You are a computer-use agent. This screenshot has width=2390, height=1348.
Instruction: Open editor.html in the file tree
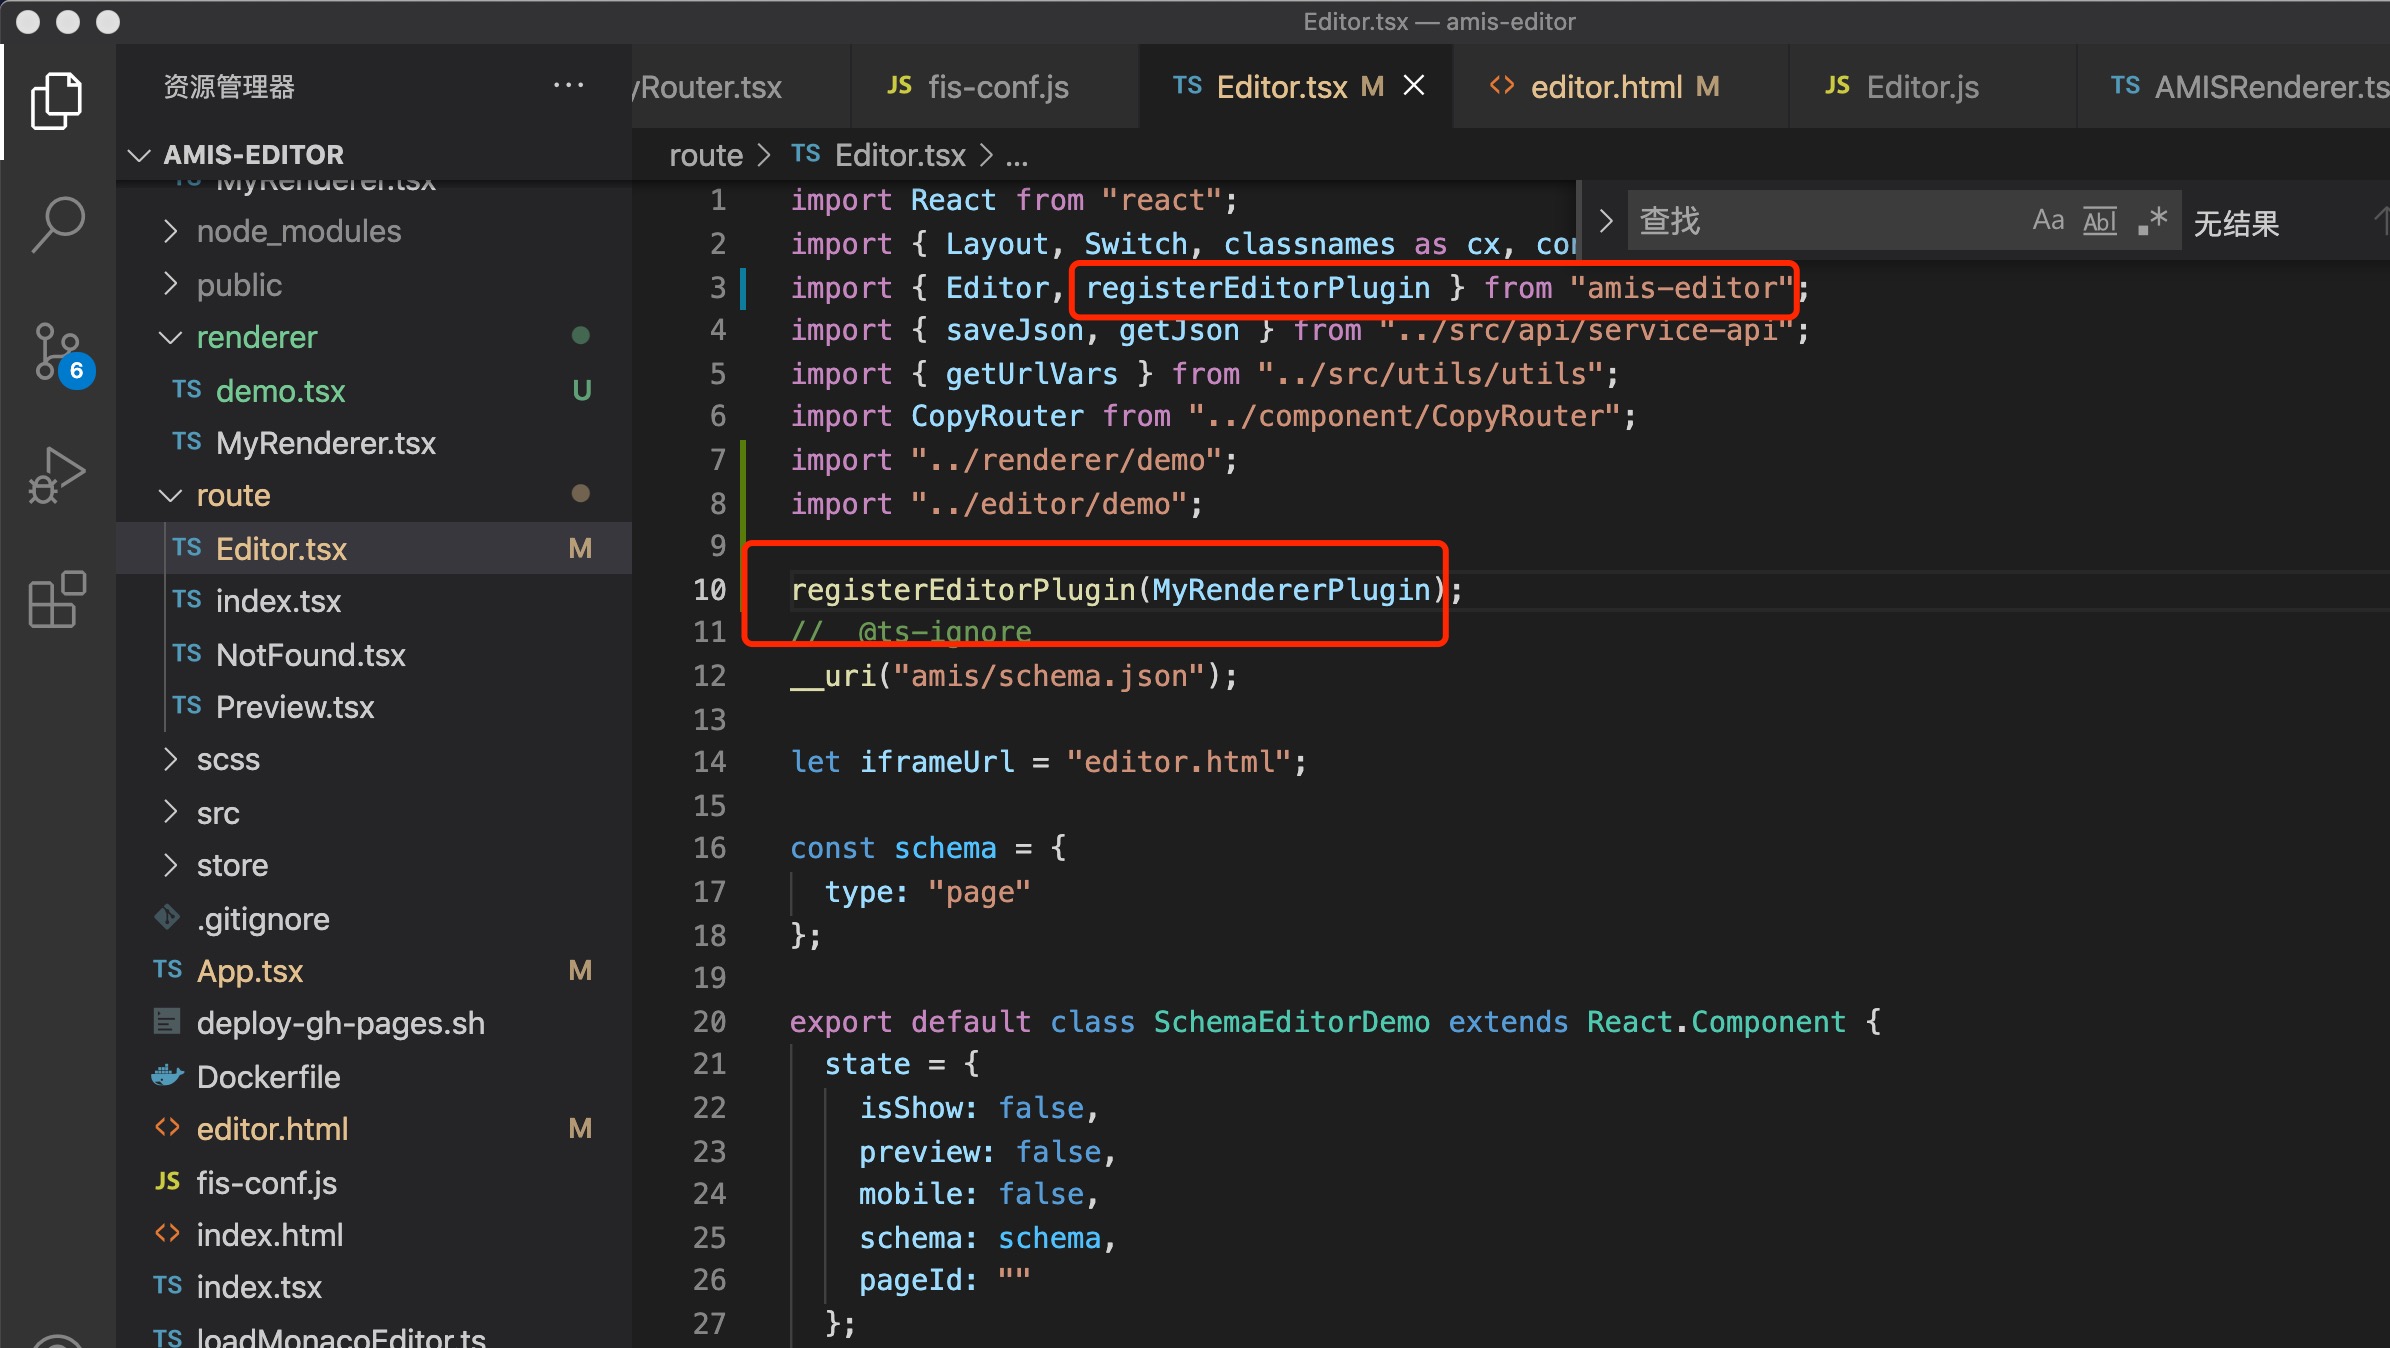tap(374, 1129)
